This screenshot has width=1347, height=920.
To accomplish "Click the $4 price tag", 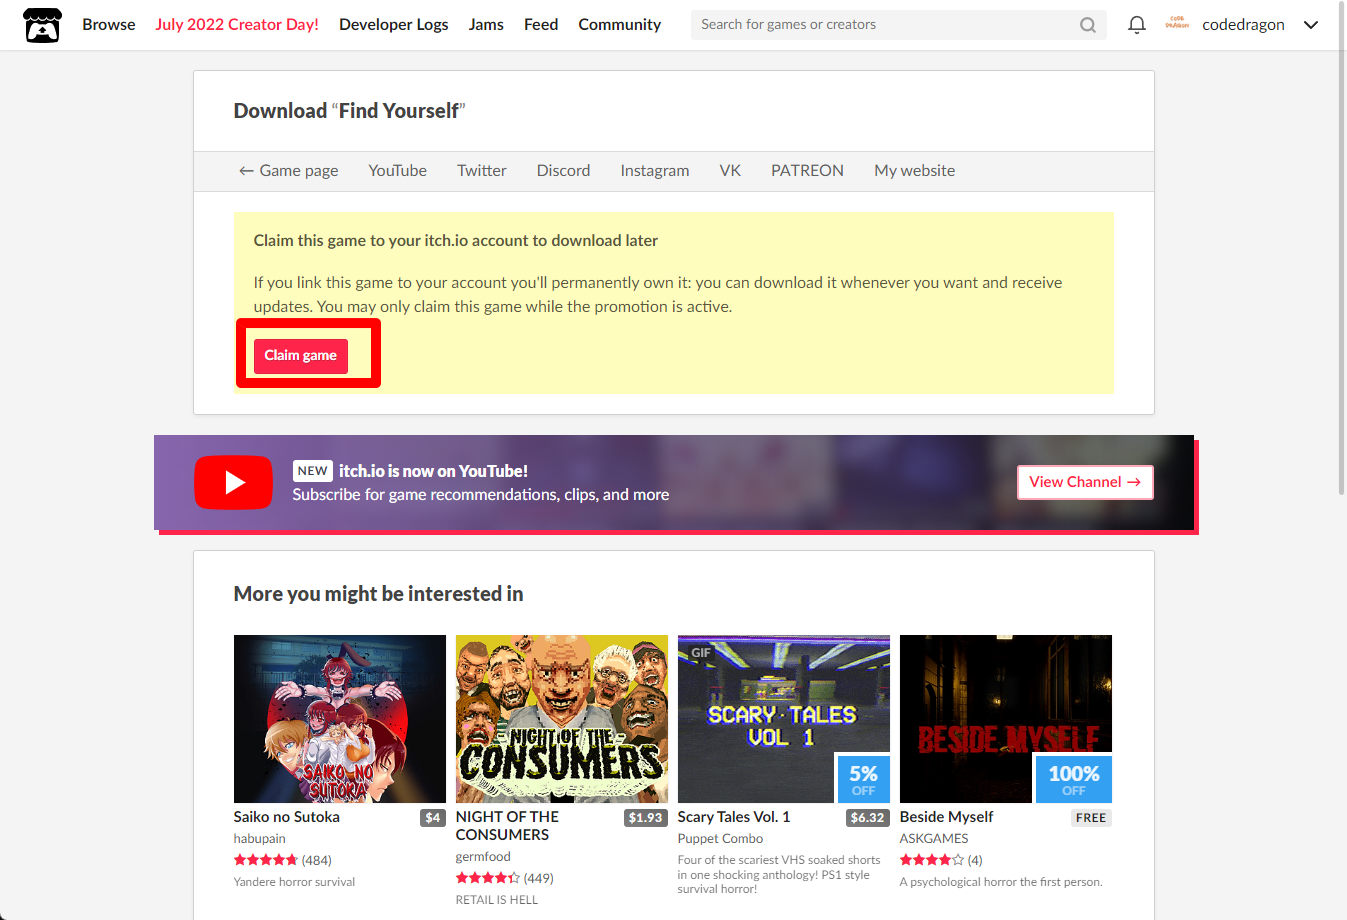I will point(433,818).
